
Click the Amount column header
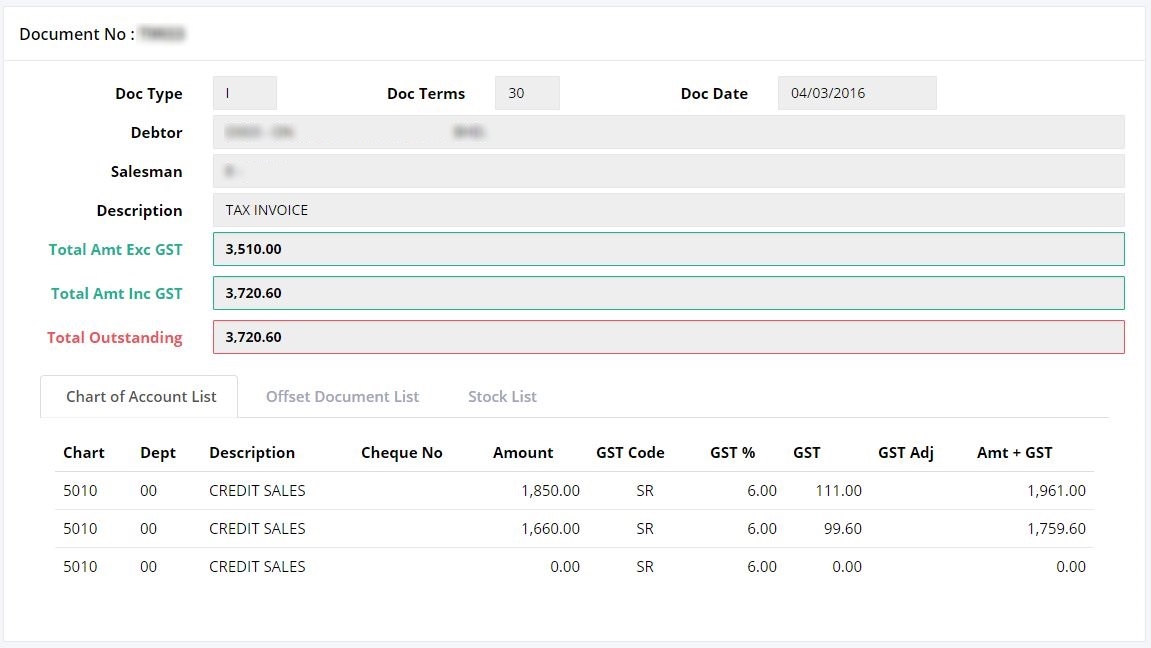coord(523,453)
